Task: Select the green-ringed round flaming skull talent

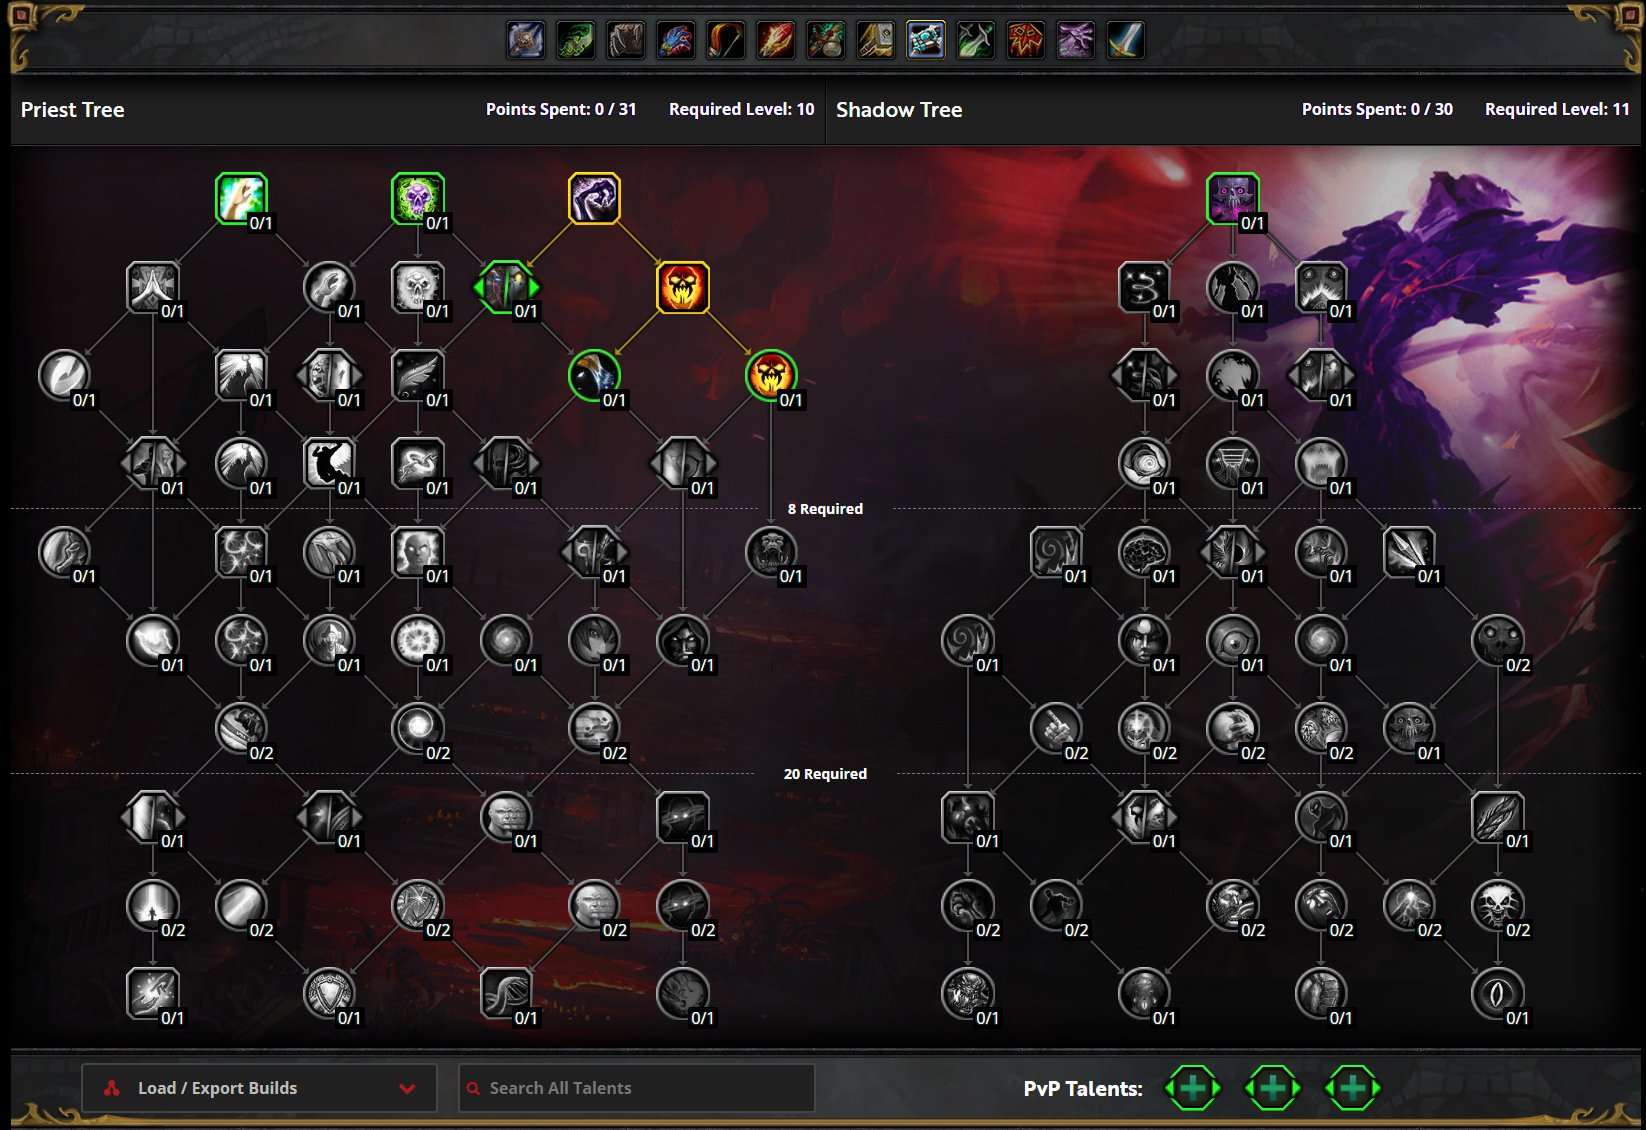Action: [x=771, y=375]
